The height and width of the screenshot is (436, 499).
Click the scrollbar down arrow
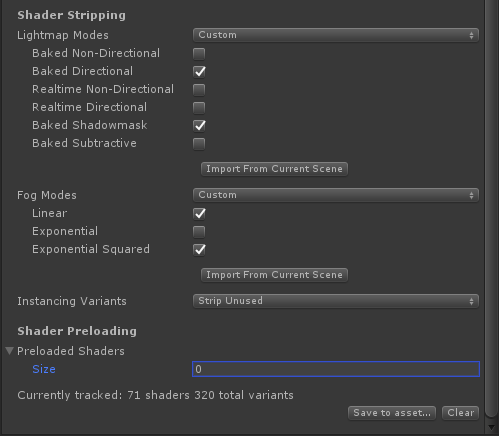[492, 427]
